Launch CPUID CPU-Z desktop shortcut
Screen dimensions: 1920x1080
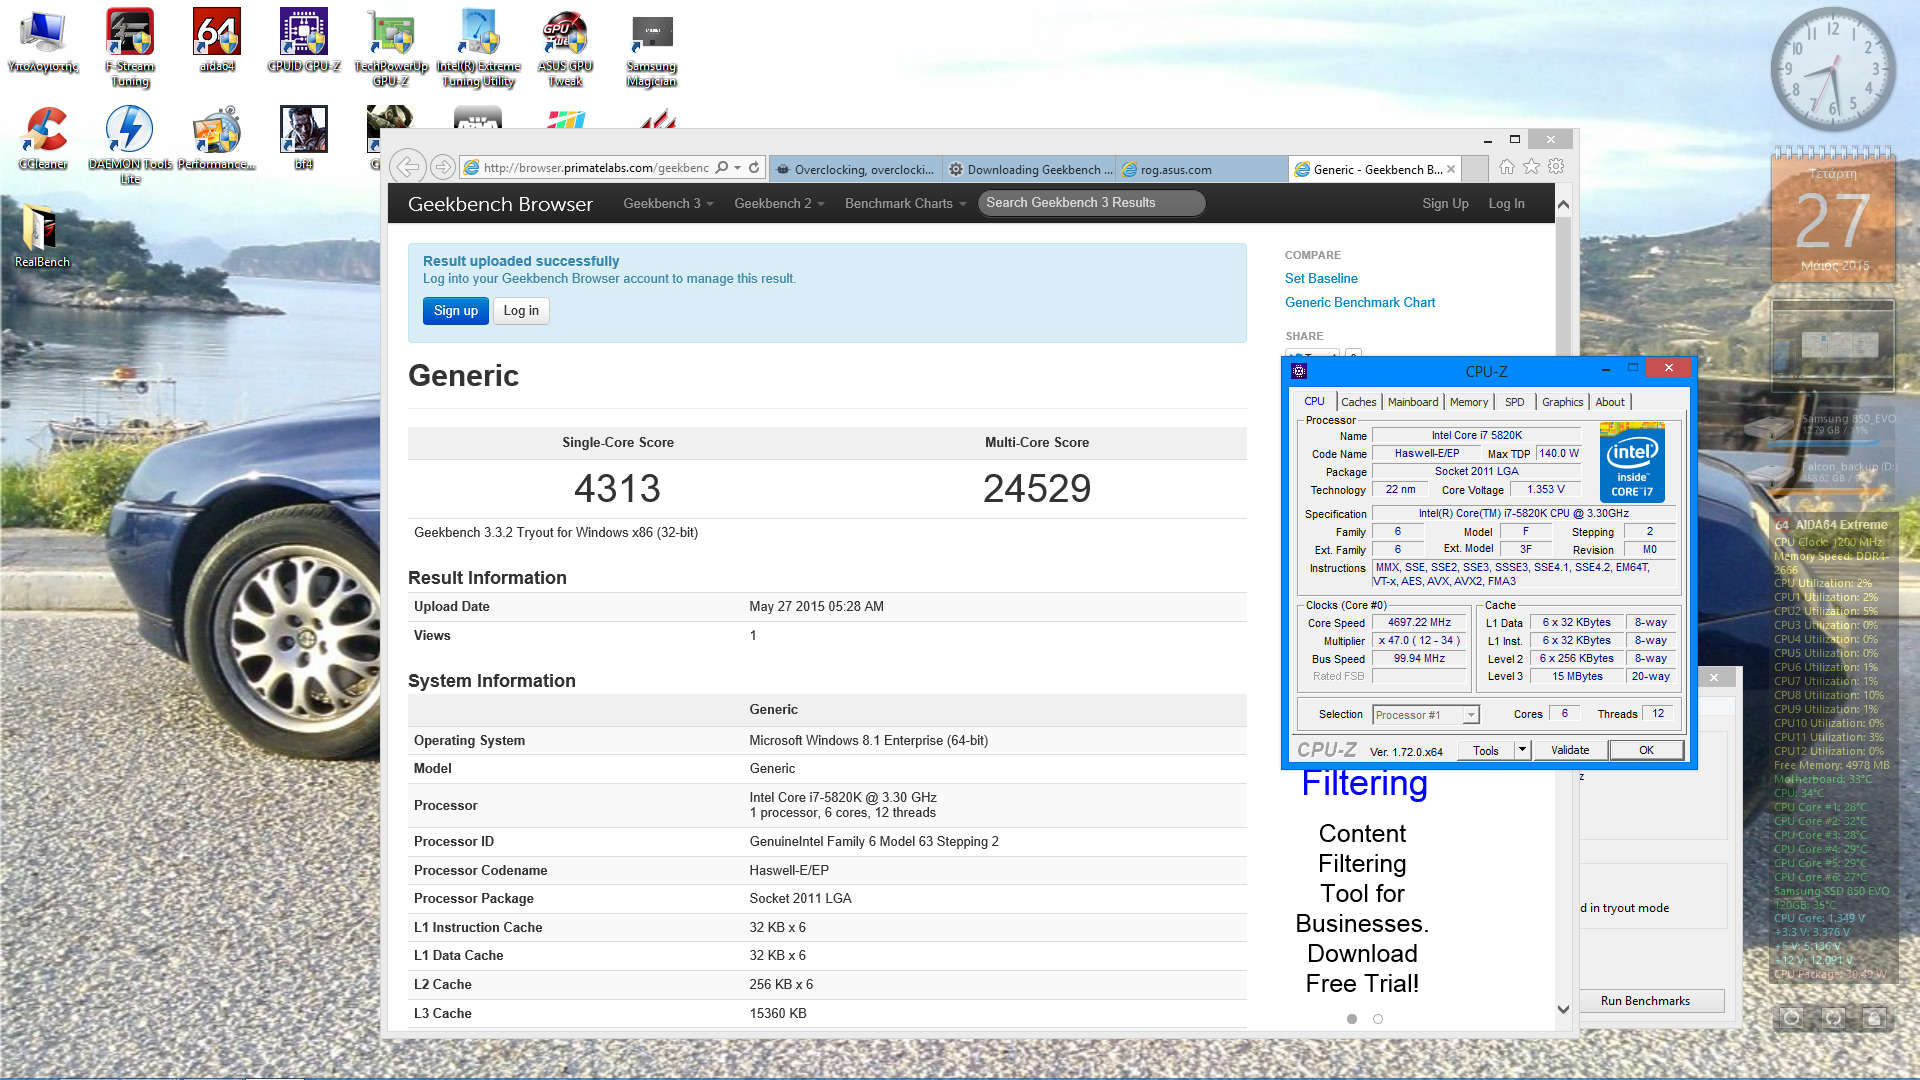pyautogui.click(x=304, y=42)
